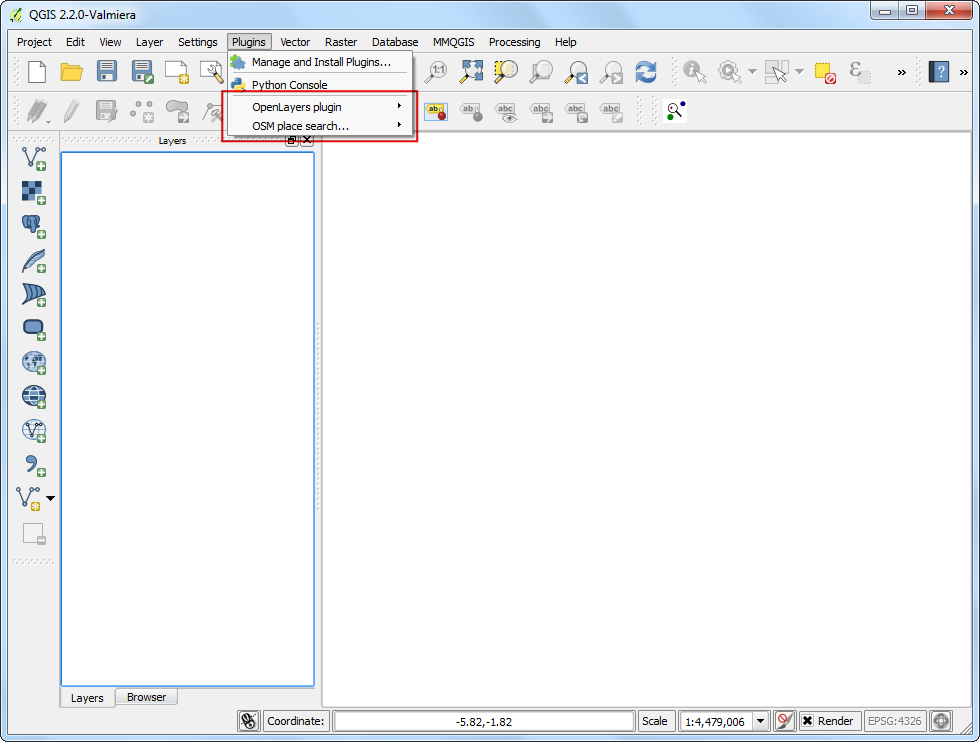Image resolution: width=980 pixels, height=742 pixels.
Task: Open a project using the folder icon
Action: click(71, 72)
